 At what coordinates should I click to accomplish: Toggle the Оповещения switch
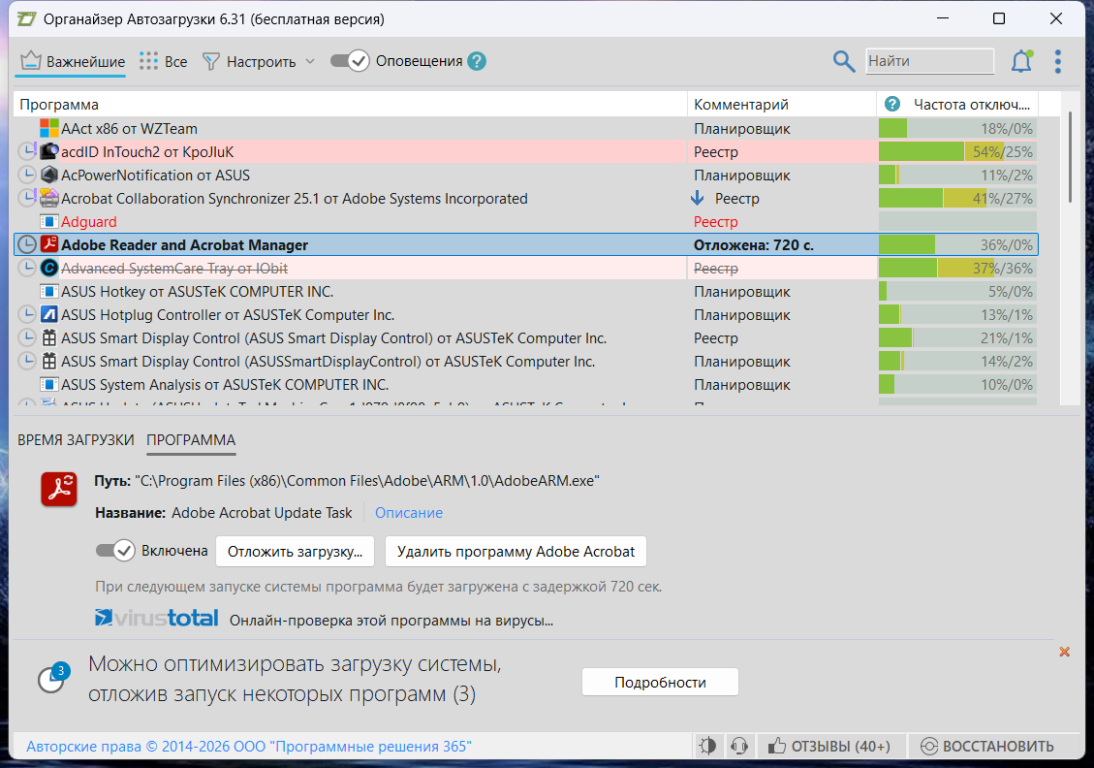[x=349, y=61]
